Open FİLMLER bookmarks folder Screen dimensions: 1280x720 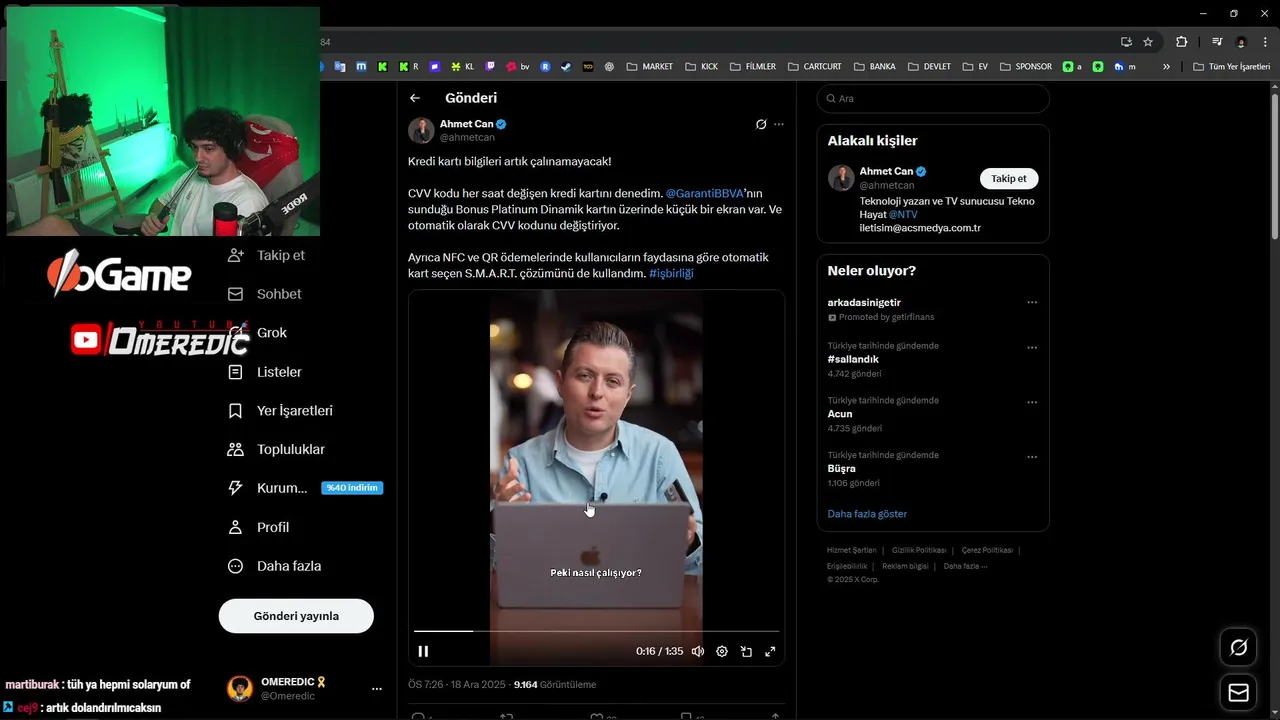753,67
